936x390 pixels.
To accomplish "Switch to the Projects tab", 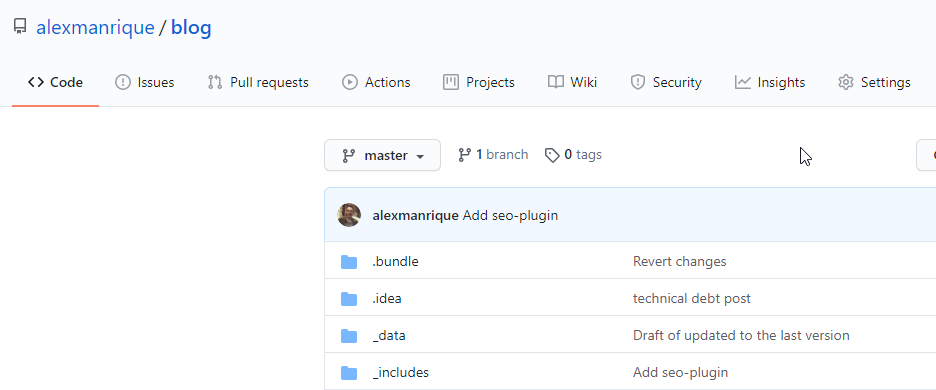I will coord(479,82).
